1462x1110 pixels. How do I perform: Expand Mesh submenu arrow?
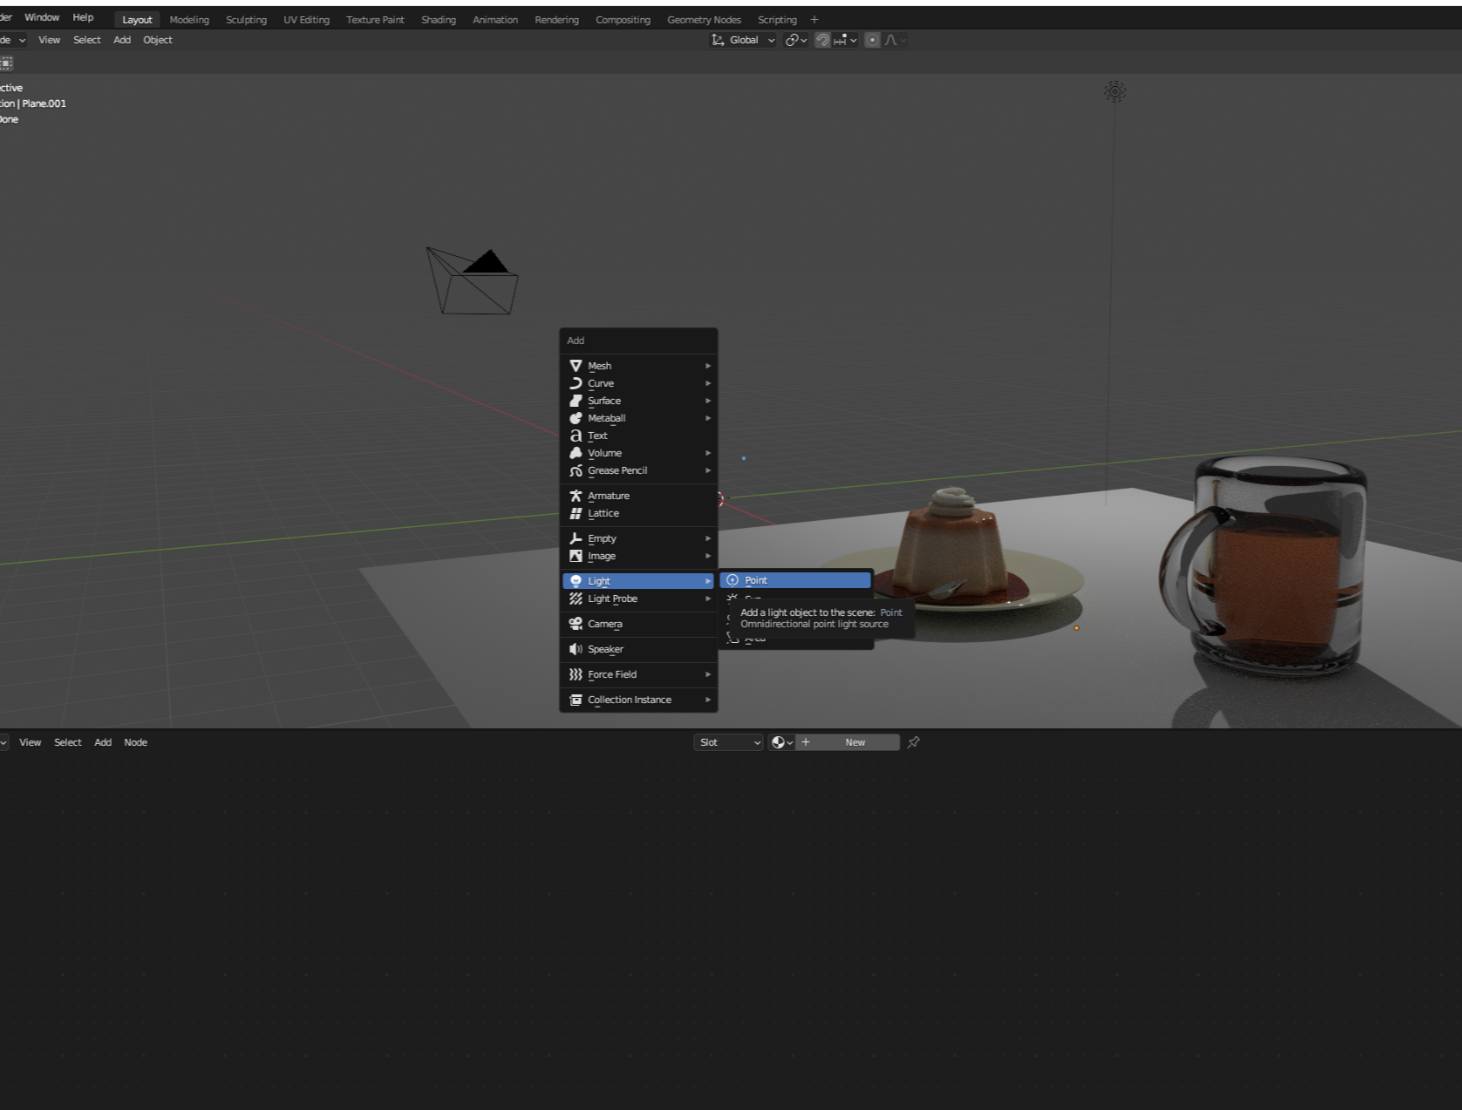(x=708, y=366)
